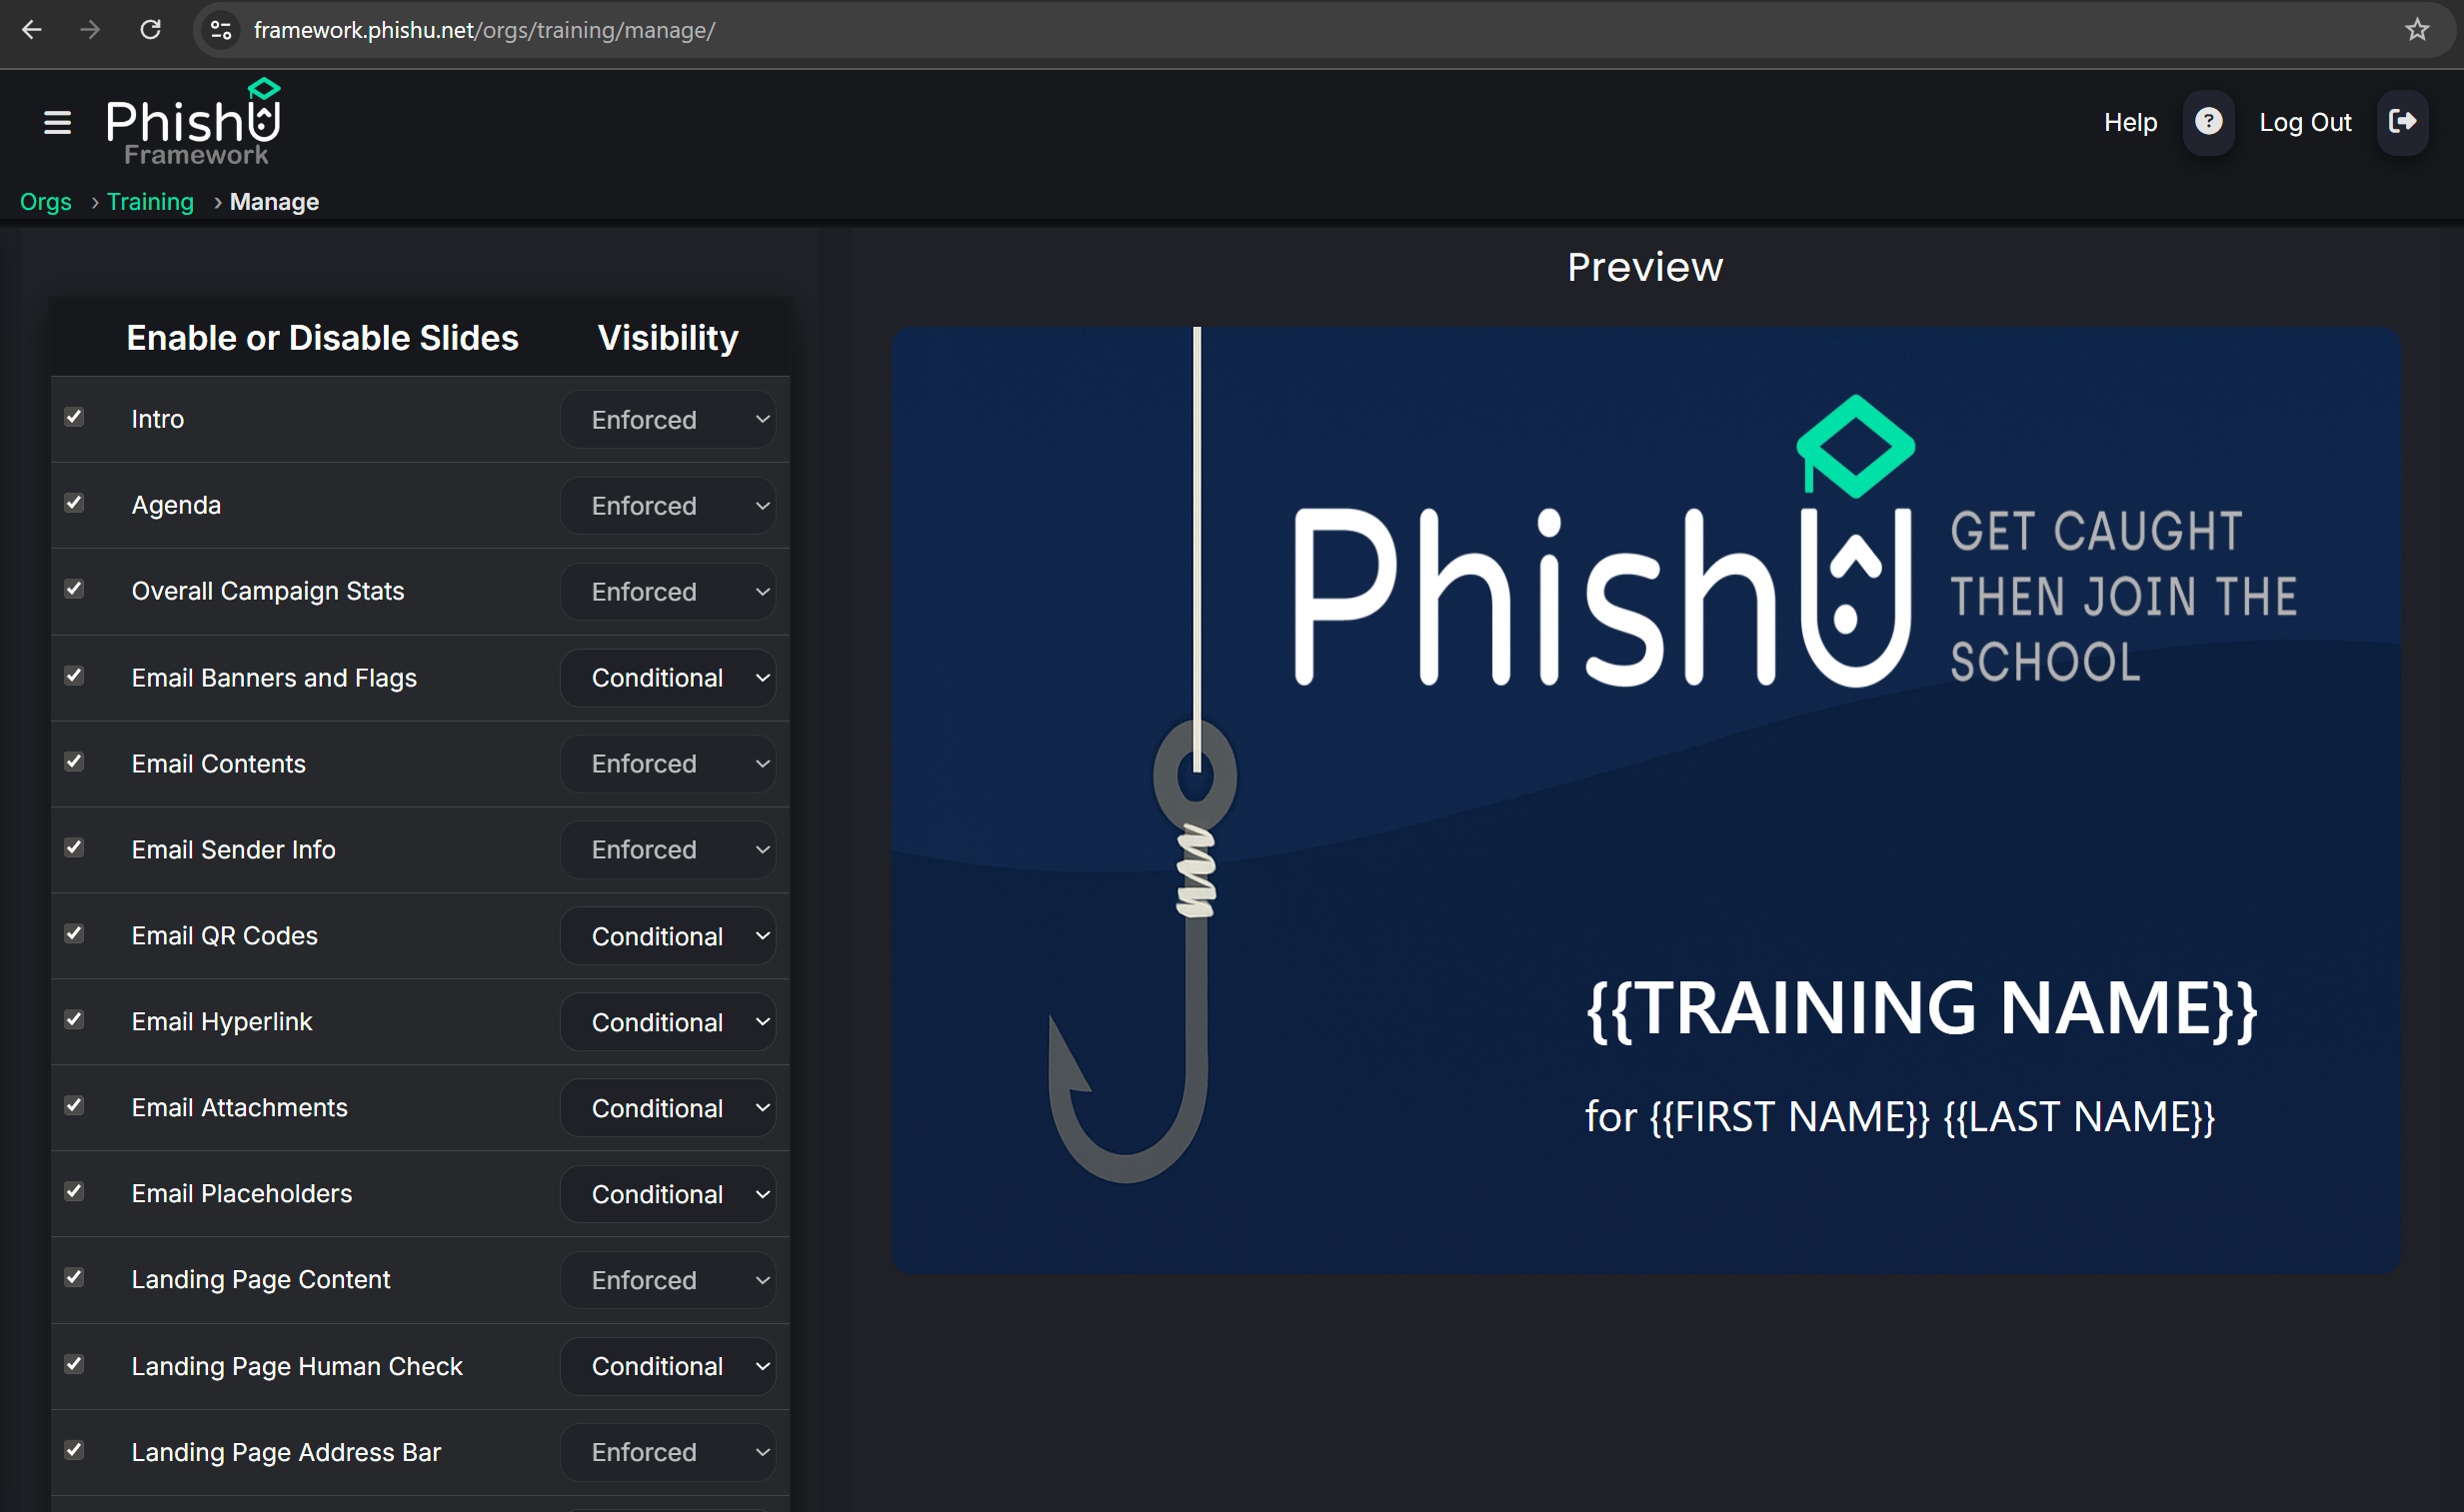
Task: Click the PhishU Framework logo
Action: (x=193, y=122)
